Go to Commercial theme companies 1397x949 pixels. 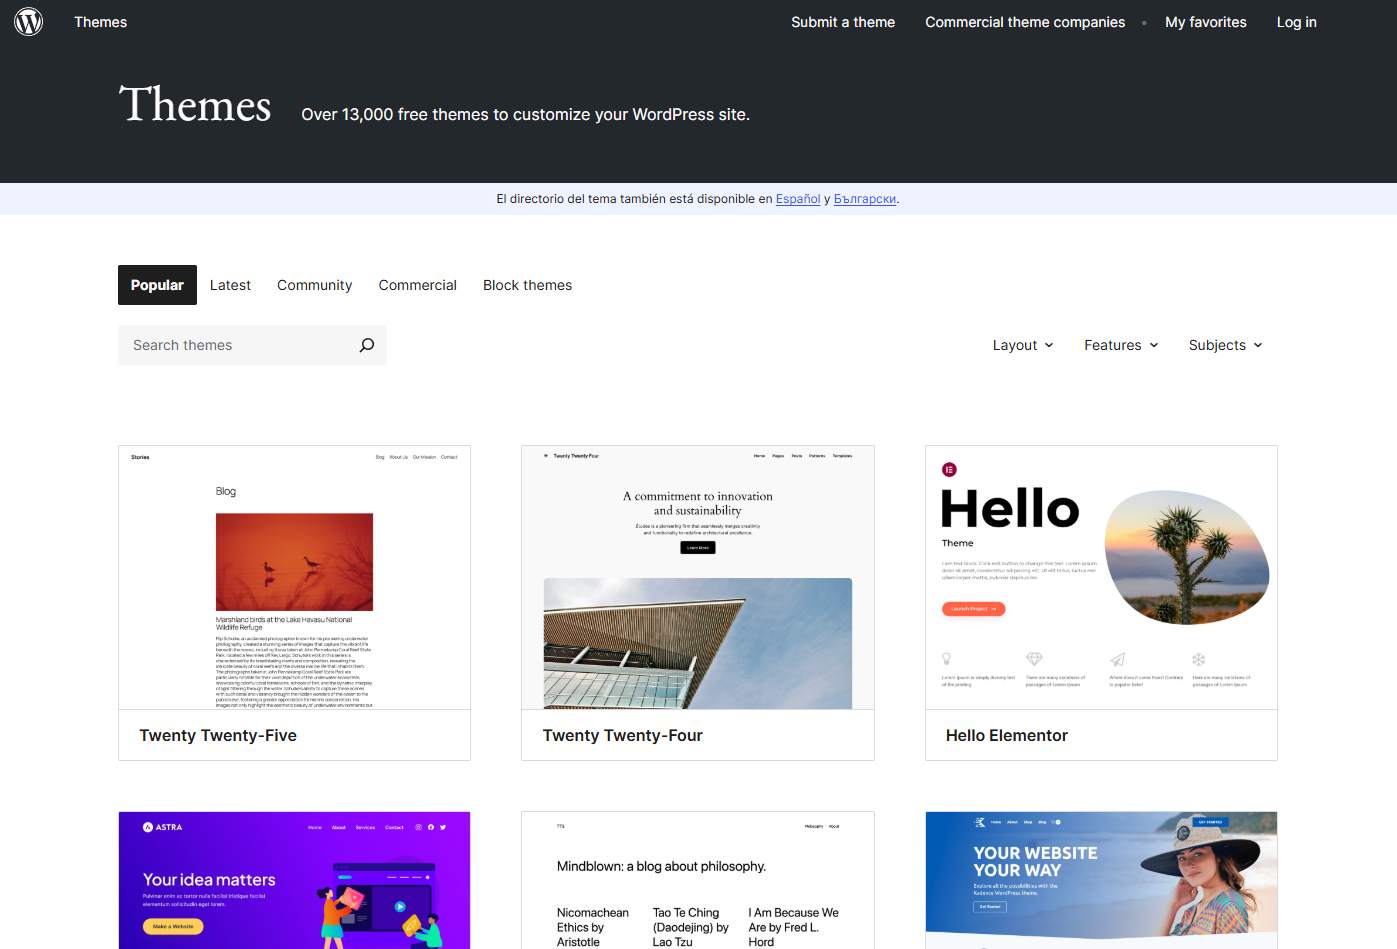click(x=1025, y=22)
